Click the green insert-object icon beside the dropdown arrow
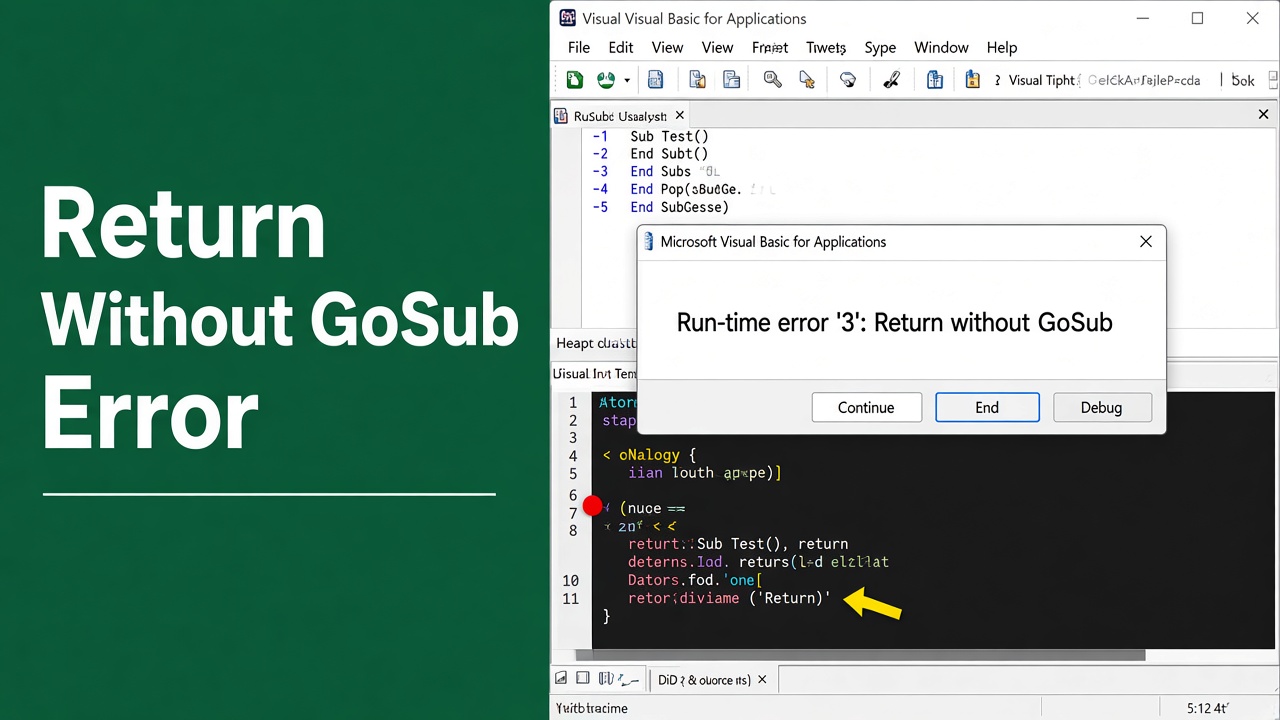Image resolution: width=1280 pixels, height=720 pixels. [606, 80]
